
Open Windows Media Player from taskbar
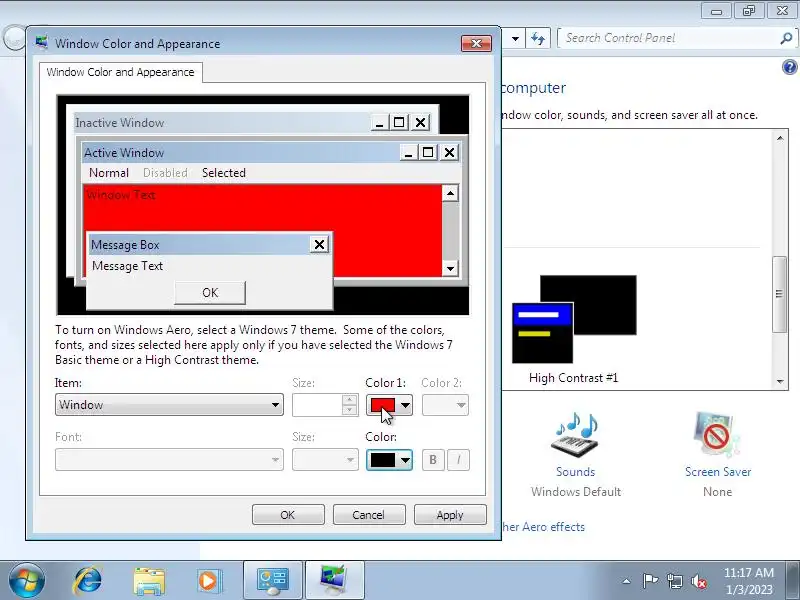(209, 581)
